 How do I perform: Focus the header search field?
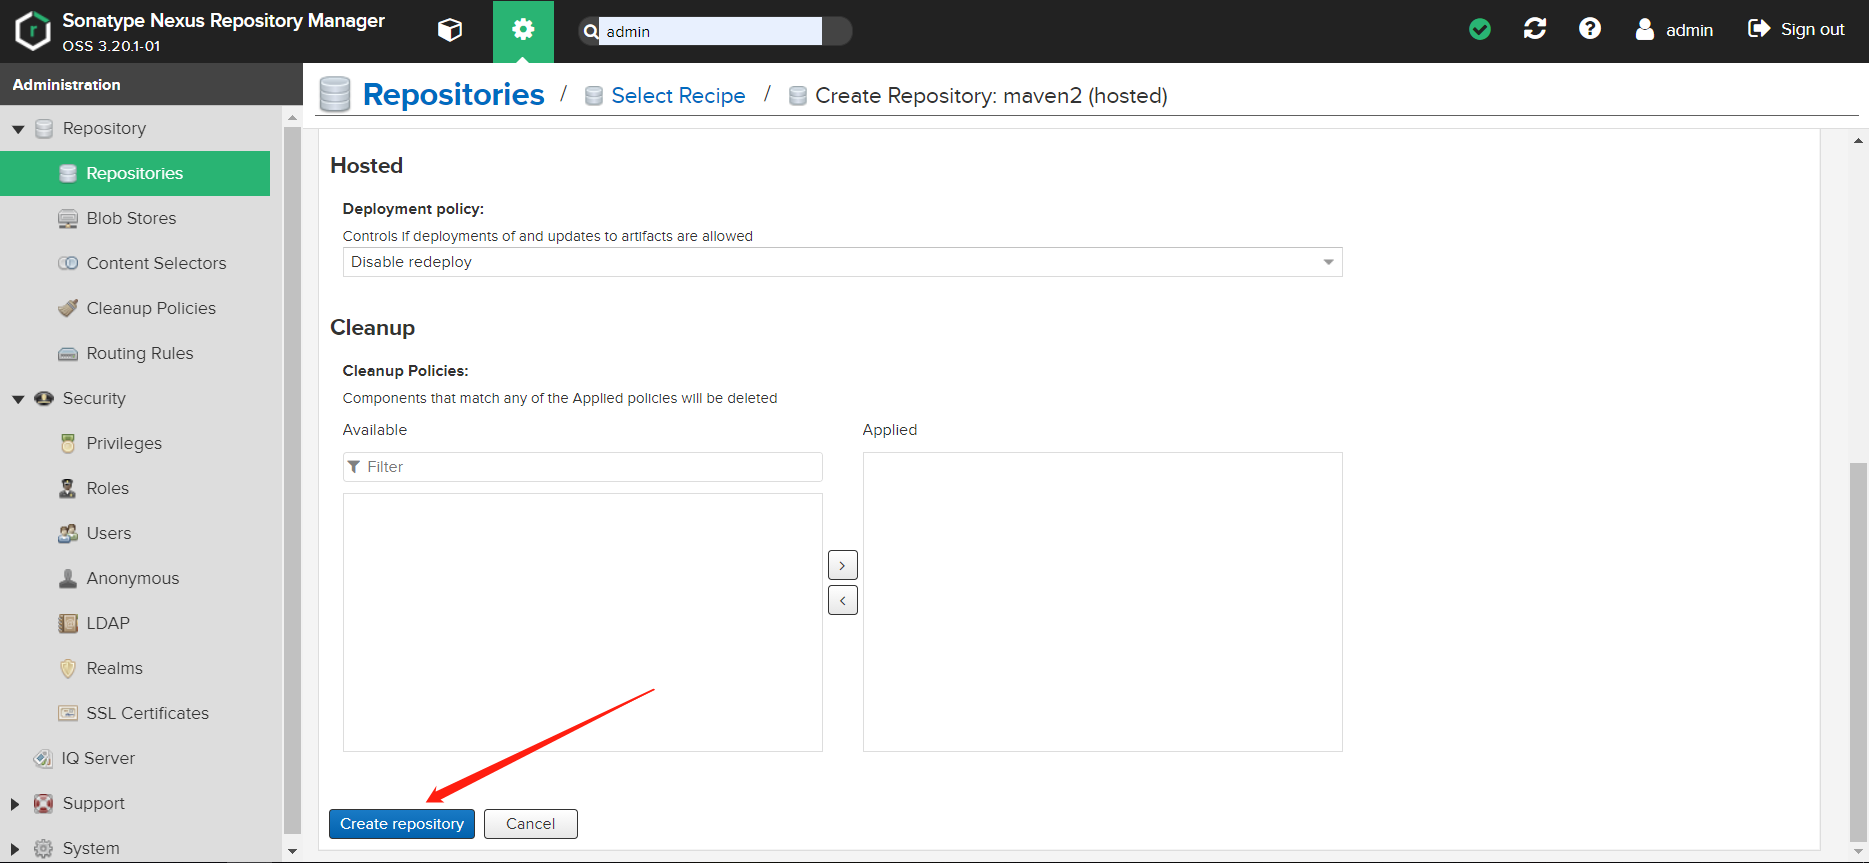click(710, 31)
